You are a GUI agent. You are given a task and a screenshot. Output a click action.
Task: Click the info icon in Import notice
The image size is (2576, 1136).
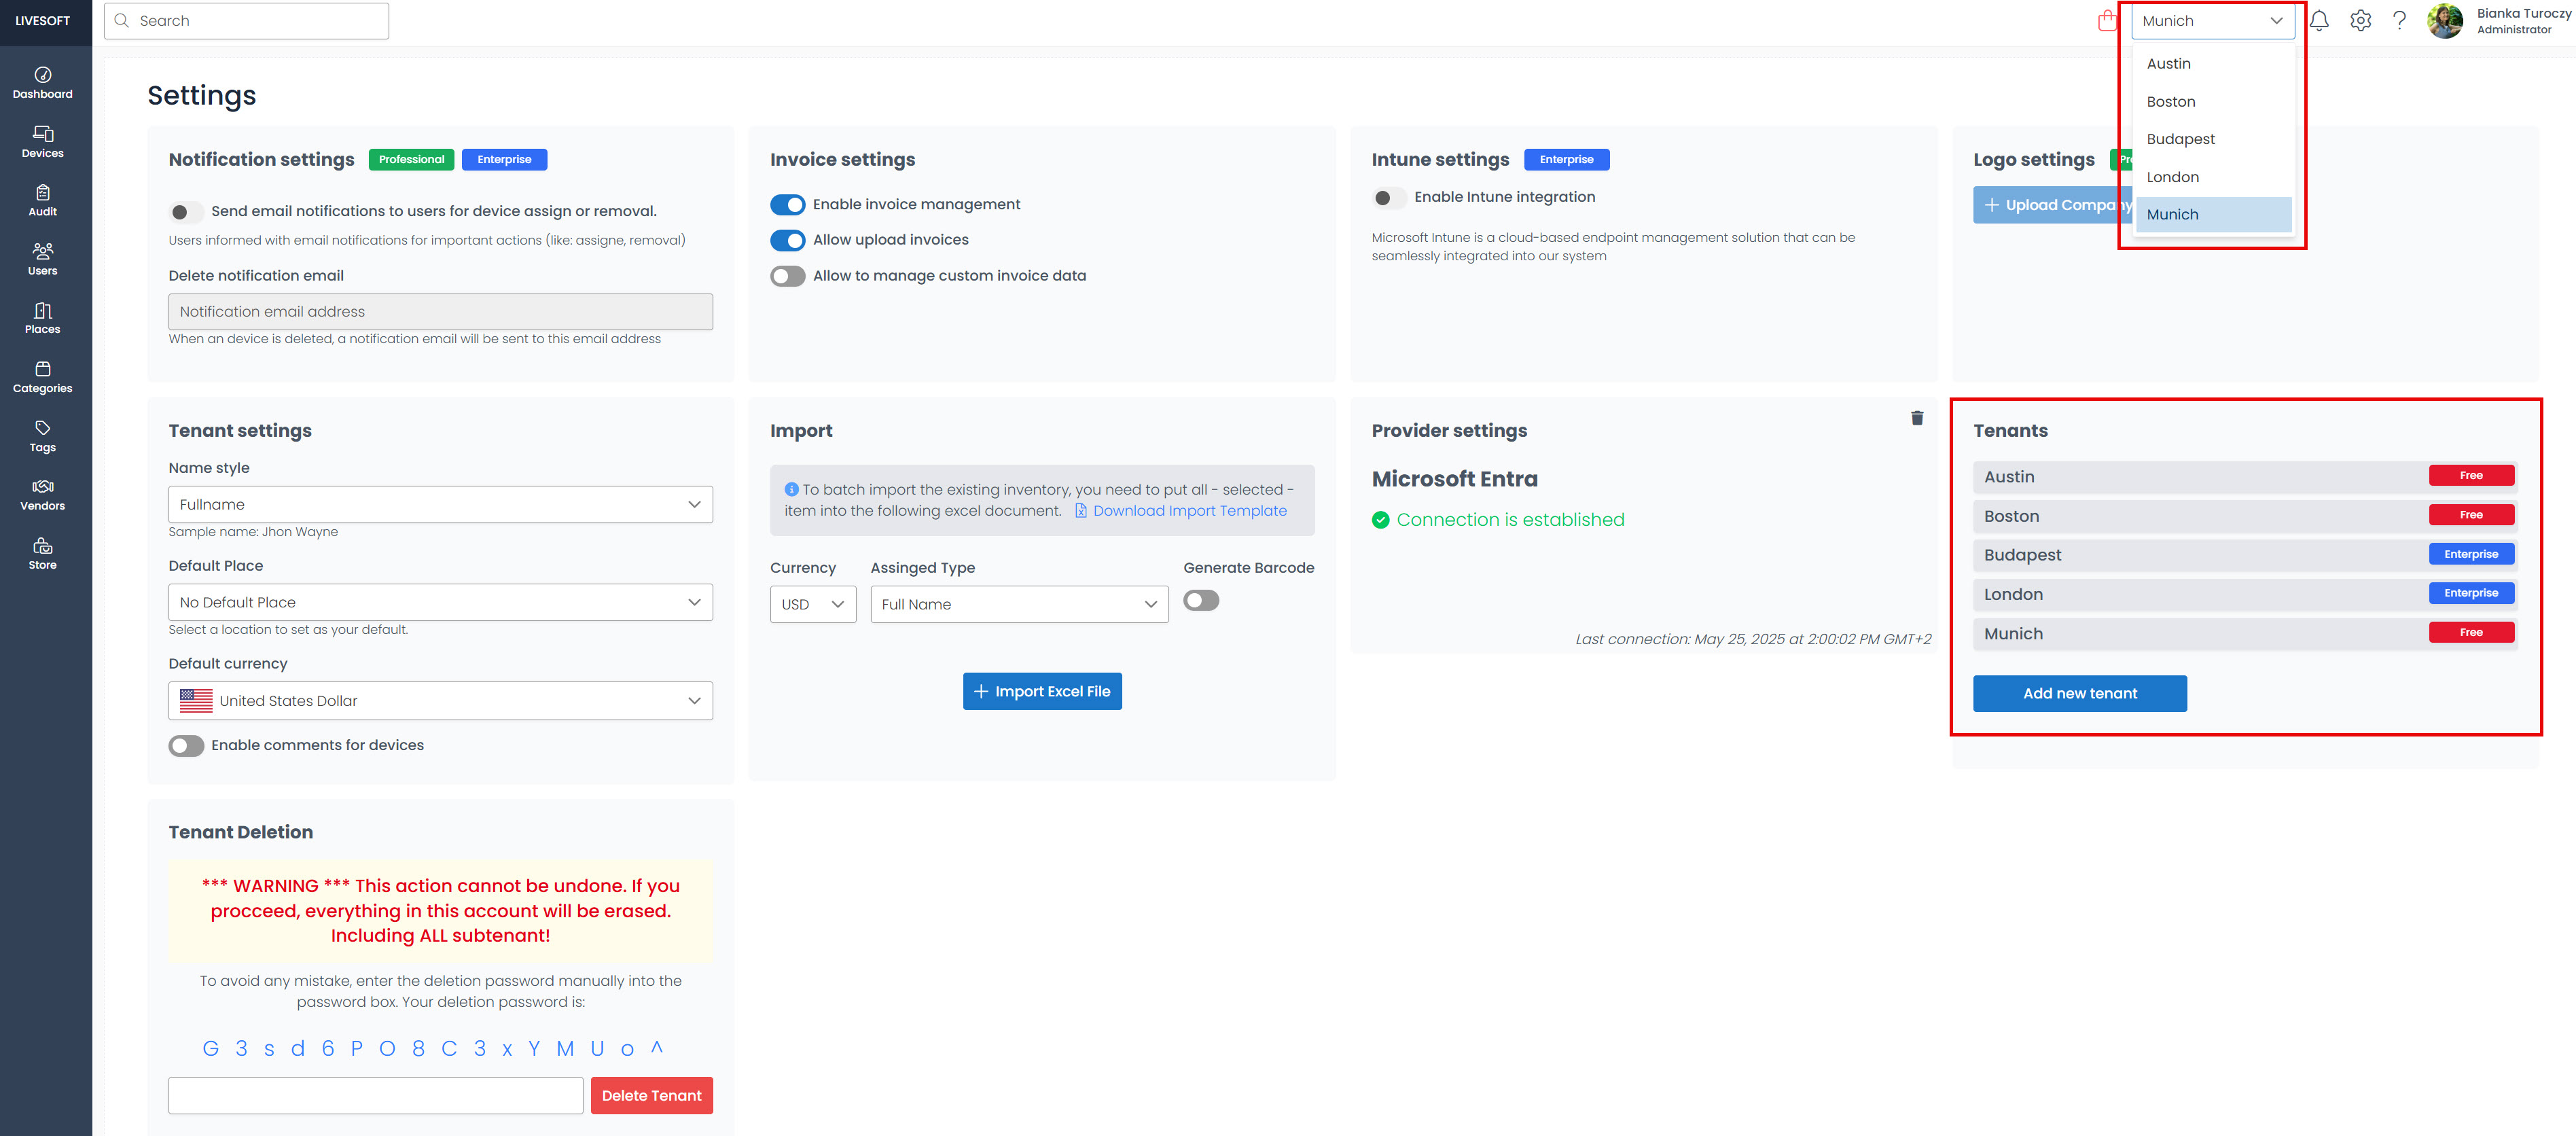coord(791,489)
